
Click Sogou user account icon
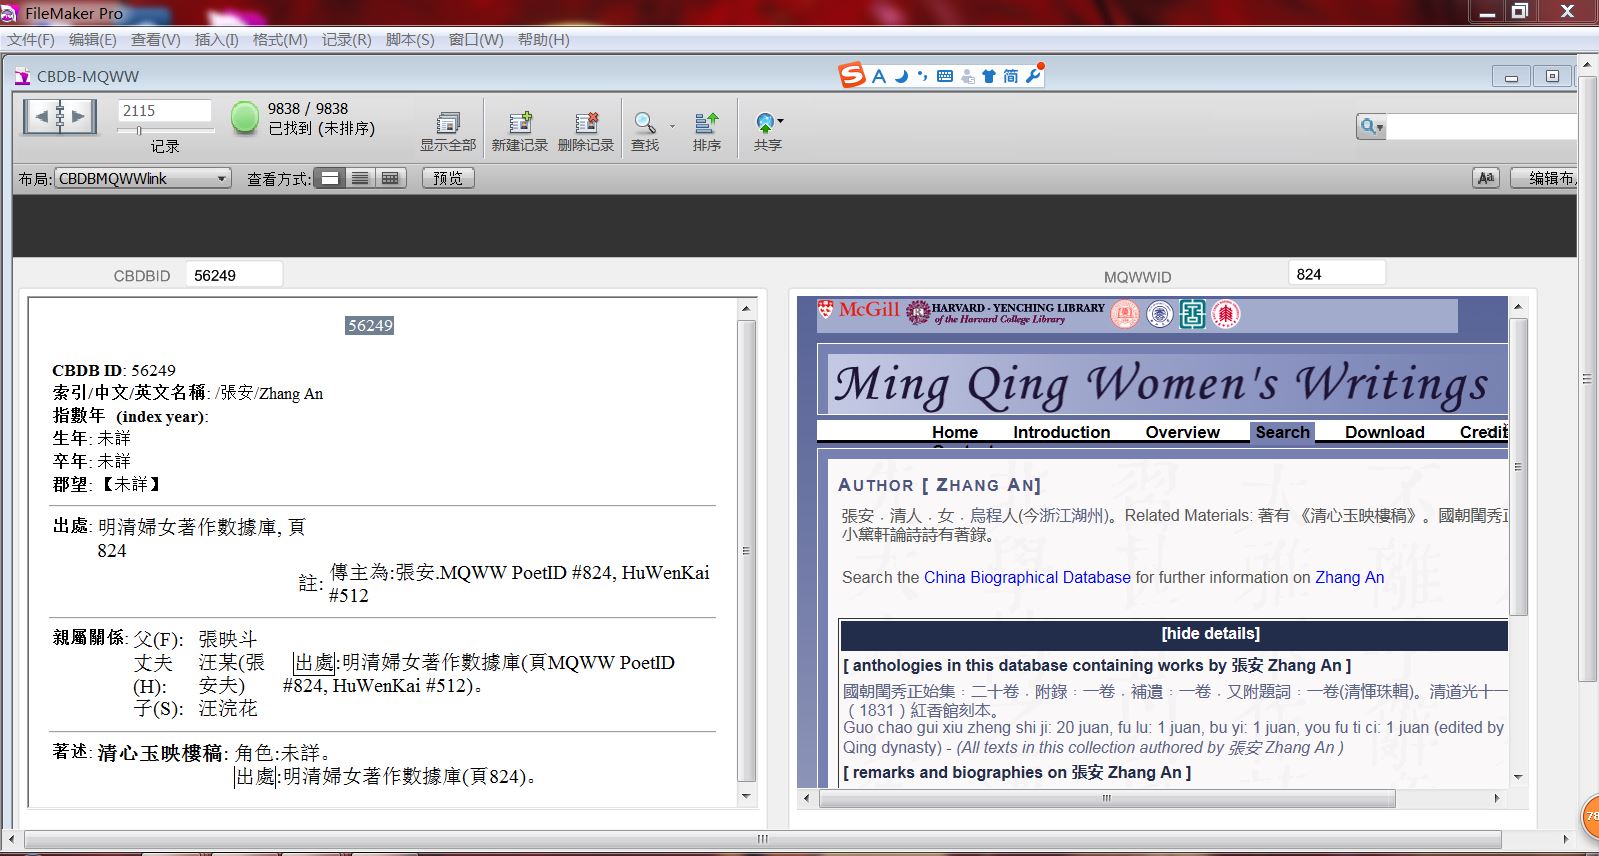click(967, 76)
